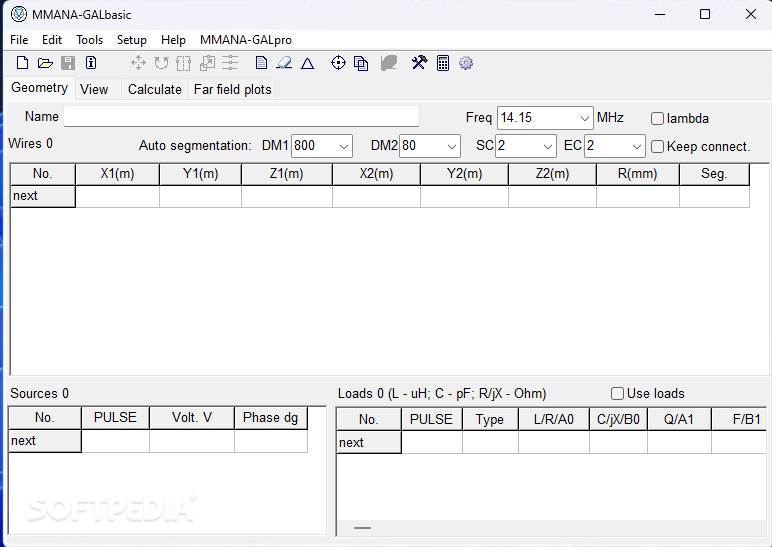Open the Setup menu
Screen dimensions: 772x547
coord(131,40)
